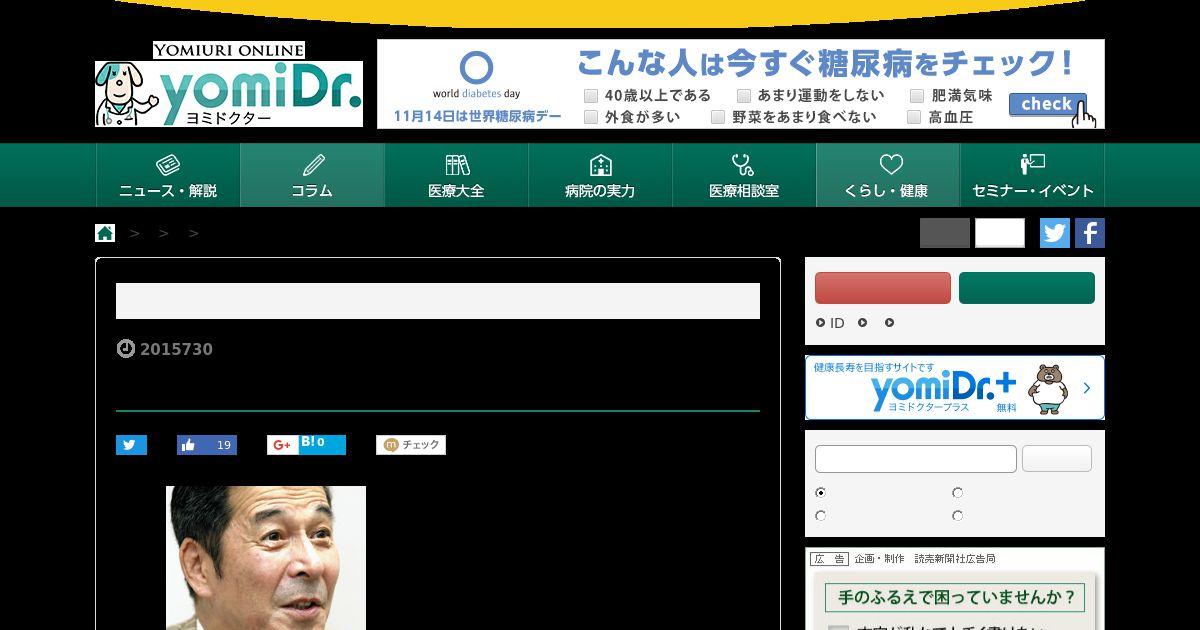Open the くらし・健康 menu
Image resolution: width=1200 pixels, height=630 pixels.
(888, 175)
